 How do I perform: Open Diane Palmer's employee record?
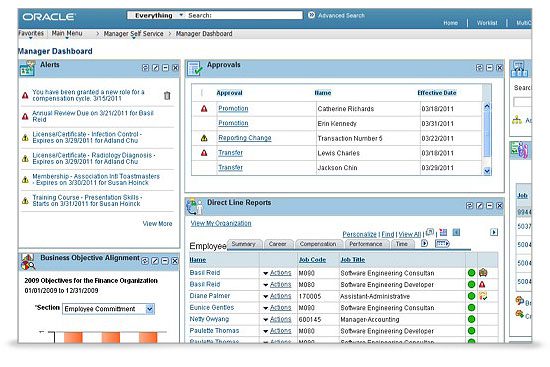coord(210,296)
